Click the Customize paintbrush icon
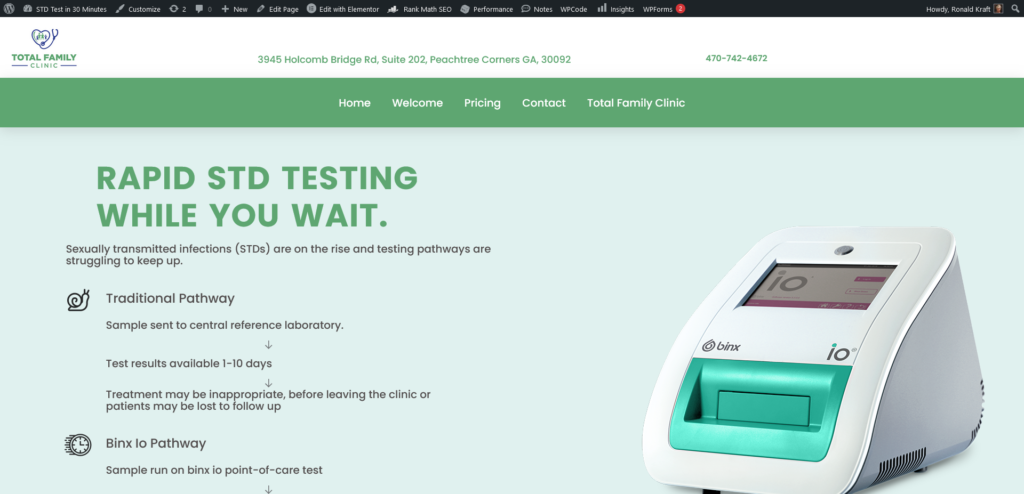 (x=120, y=9)
